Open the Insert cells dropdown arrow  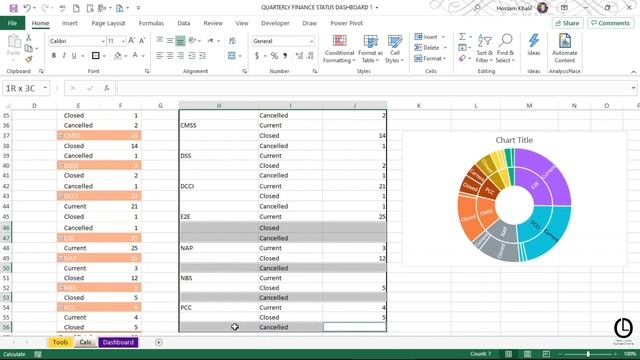point(443,37)
